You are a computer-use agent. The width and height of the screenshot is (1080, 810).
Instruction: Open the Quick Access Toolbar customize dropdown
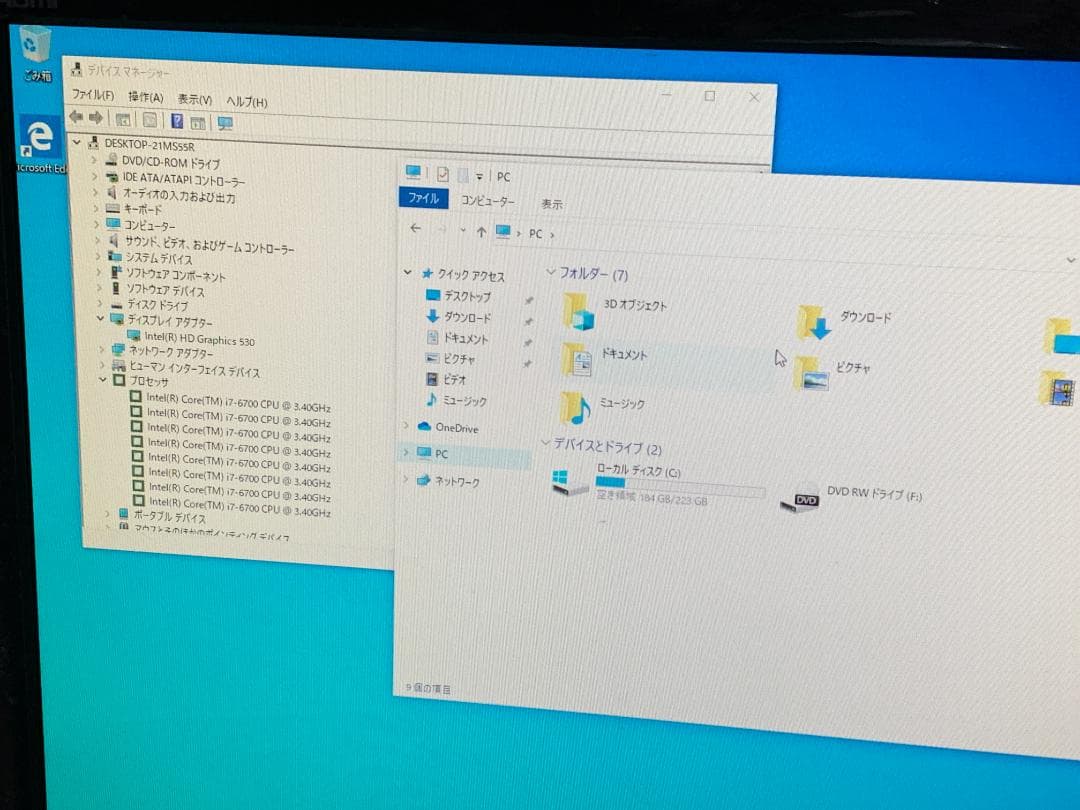pyautogui.click(x=479, y=177)
